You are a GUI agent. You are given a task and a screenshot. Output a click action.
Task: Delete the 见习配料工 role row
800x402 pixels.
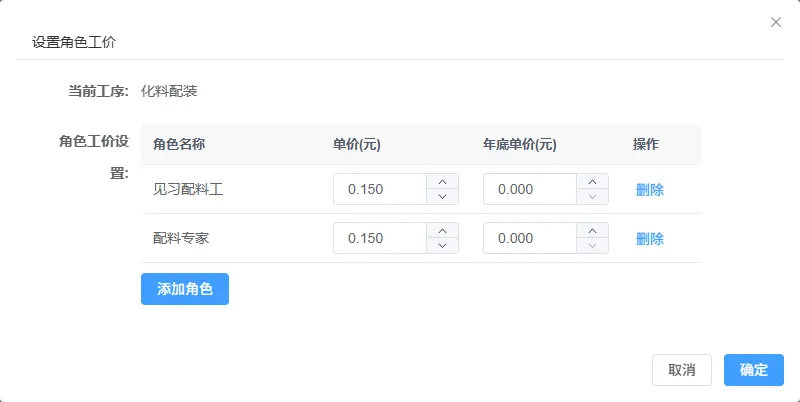click(649, 190)
